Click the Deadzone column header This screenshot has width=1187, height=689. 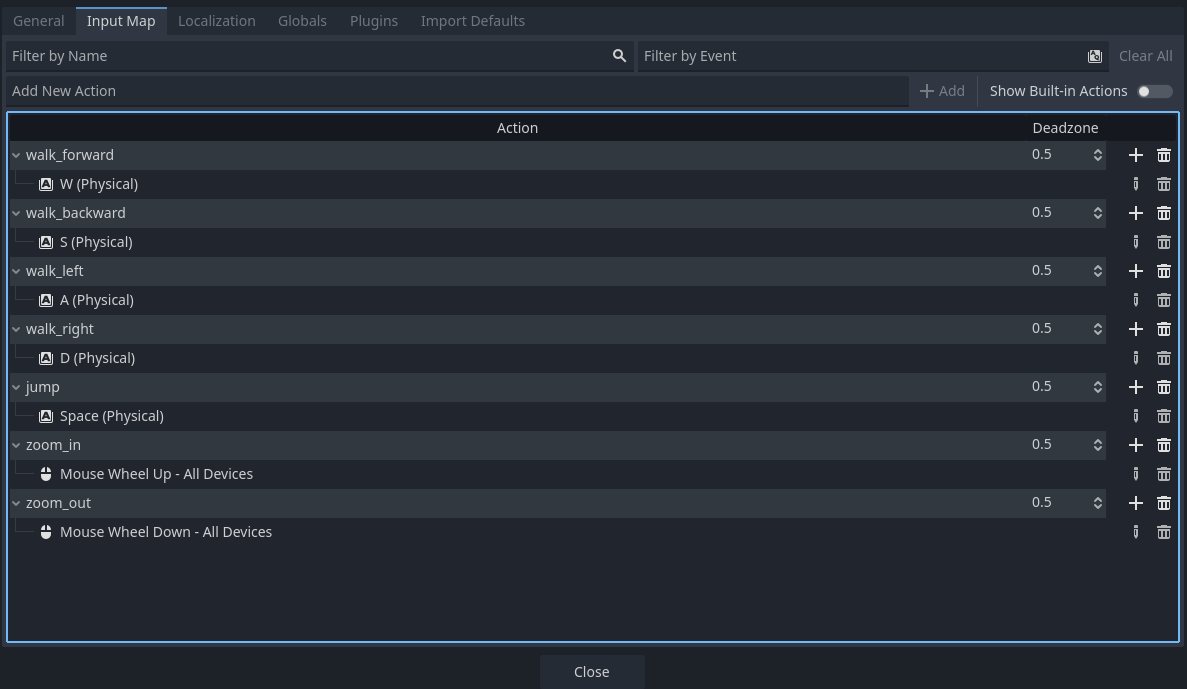click(1065, 128)
